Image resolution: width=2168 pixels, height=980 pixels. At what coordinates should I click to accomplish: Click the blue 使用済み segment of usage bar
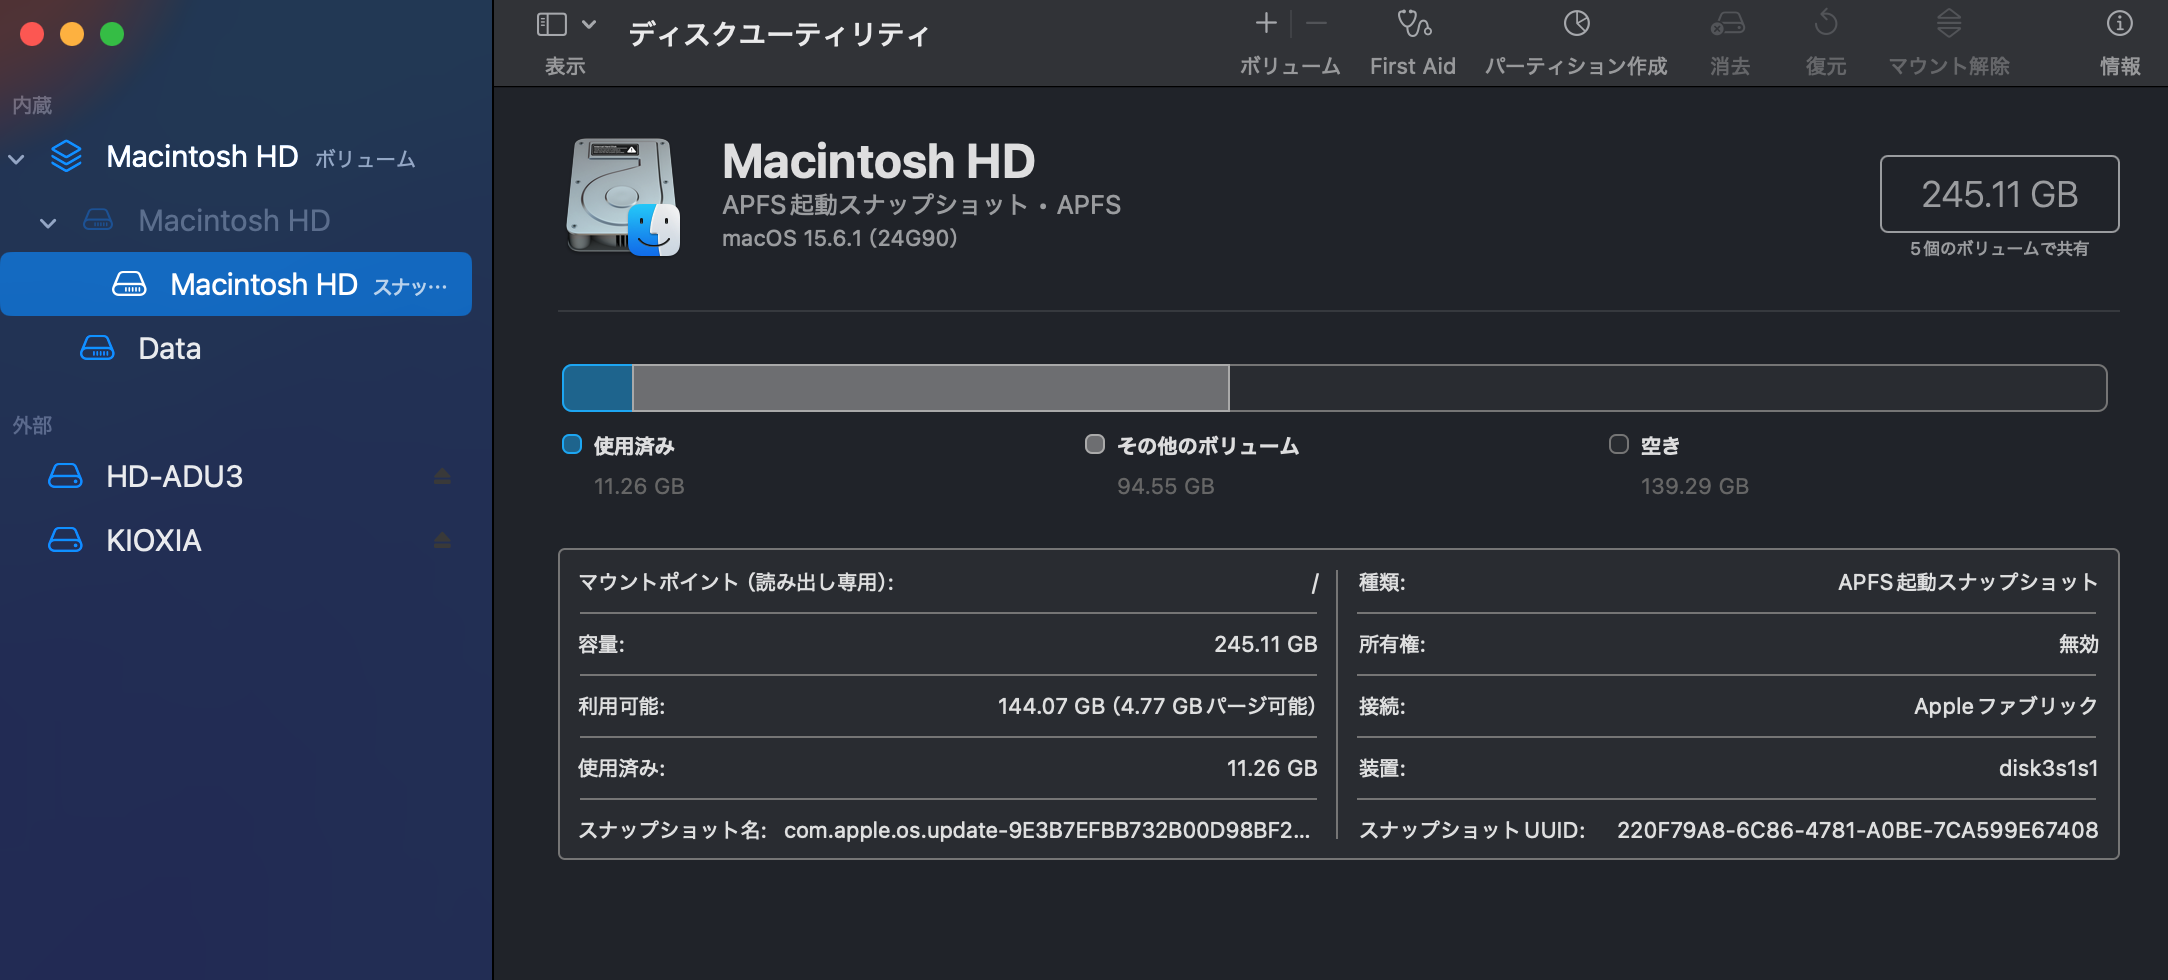pyautogui.click(x=598, y=388)
